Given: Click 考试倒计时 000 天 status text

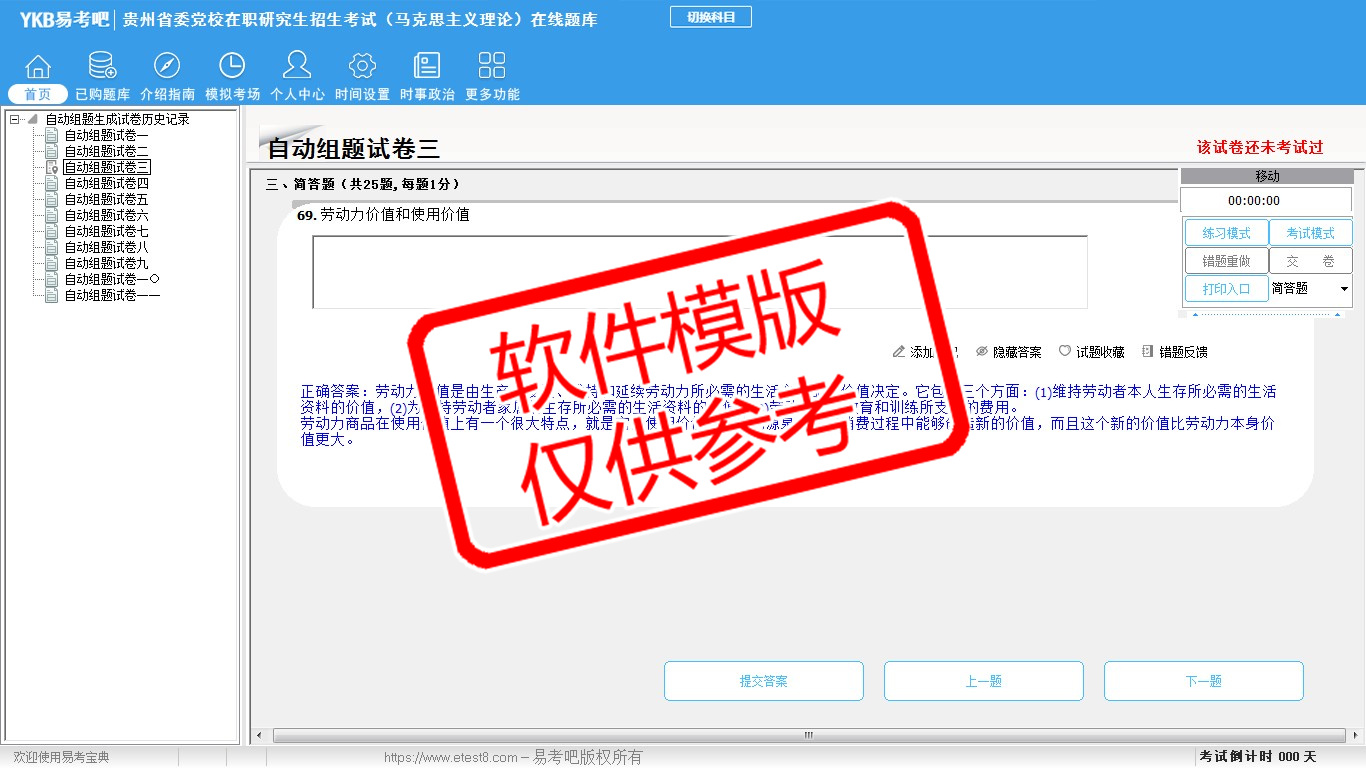Looking at the screenshot, I should [x=1258, y=757].
